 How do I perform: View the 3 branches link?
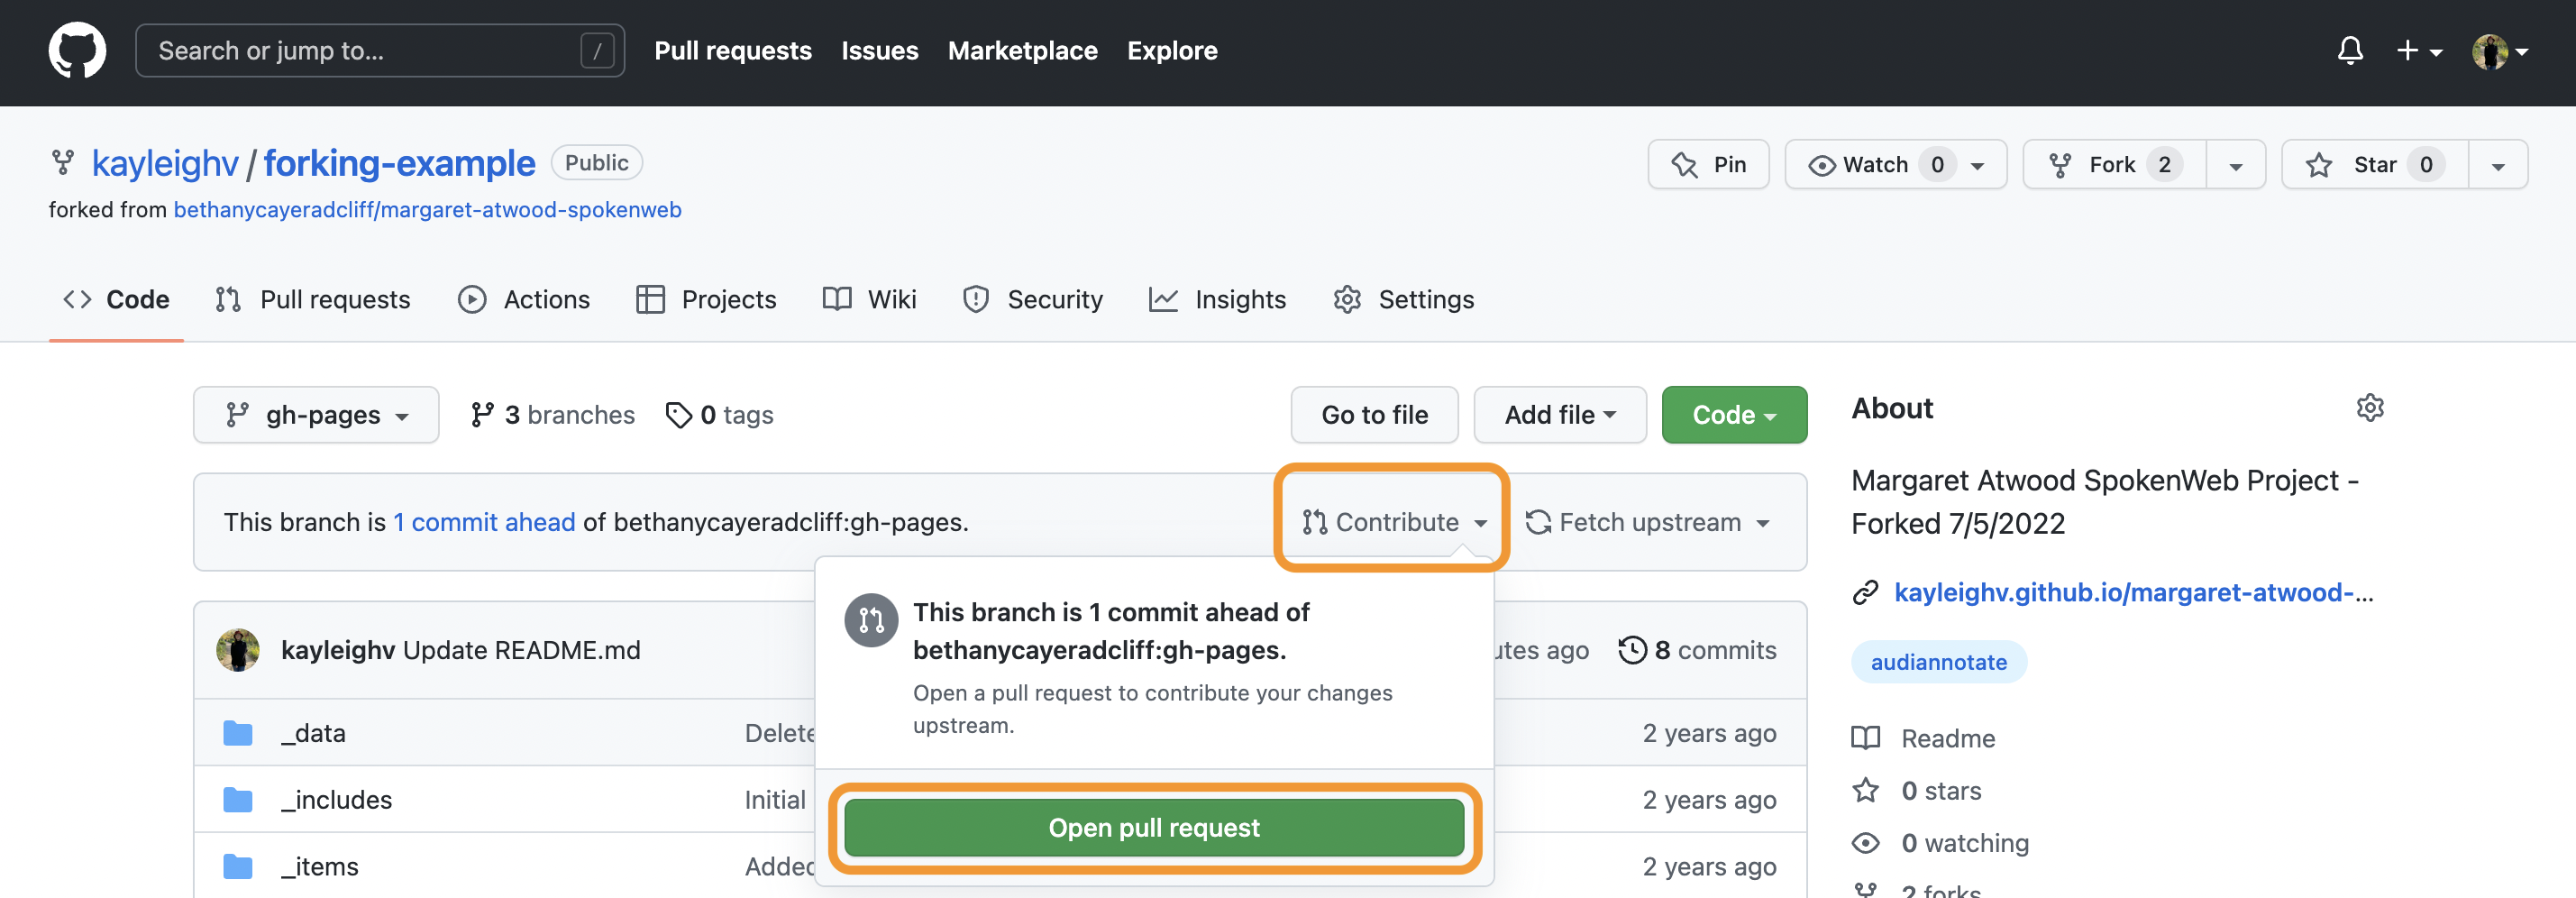(x=552, y=414)
